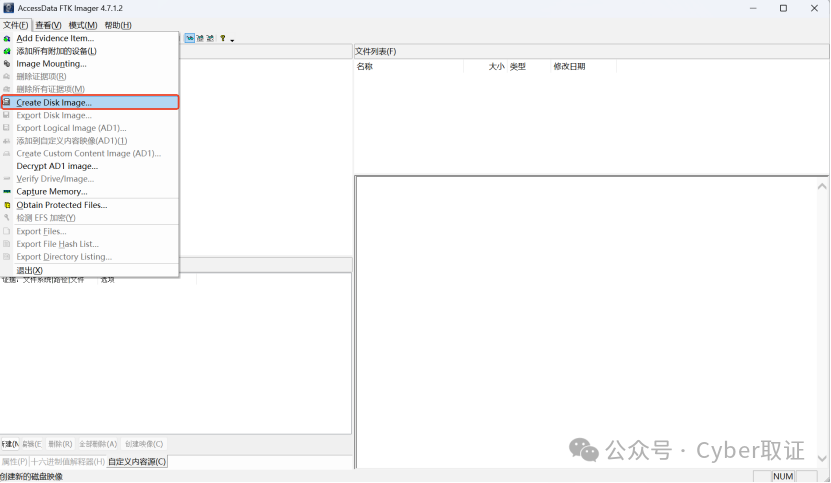The width and height of the screenshot is (831, 483).
Task: Click the Image Mounting disk icon
Action: [7, 64]
